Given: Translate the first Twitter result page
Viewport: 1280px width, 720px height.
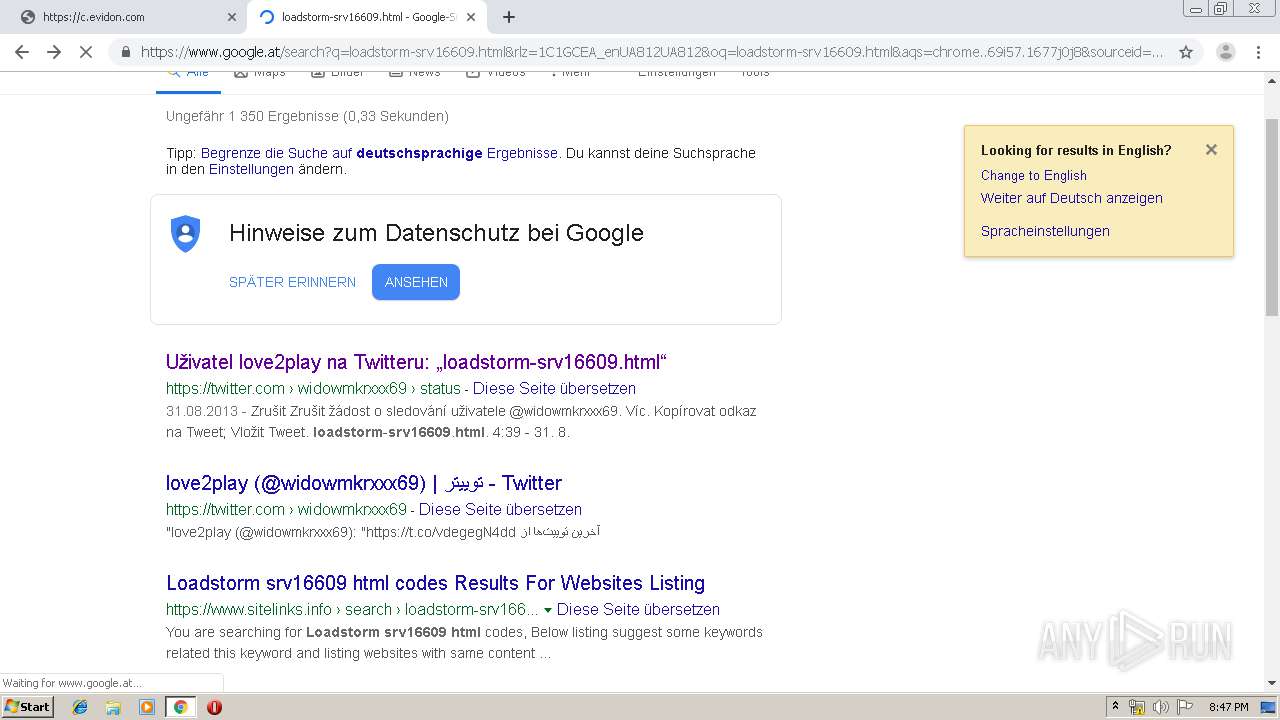Looking at the screenshot, I should (554, 388).
